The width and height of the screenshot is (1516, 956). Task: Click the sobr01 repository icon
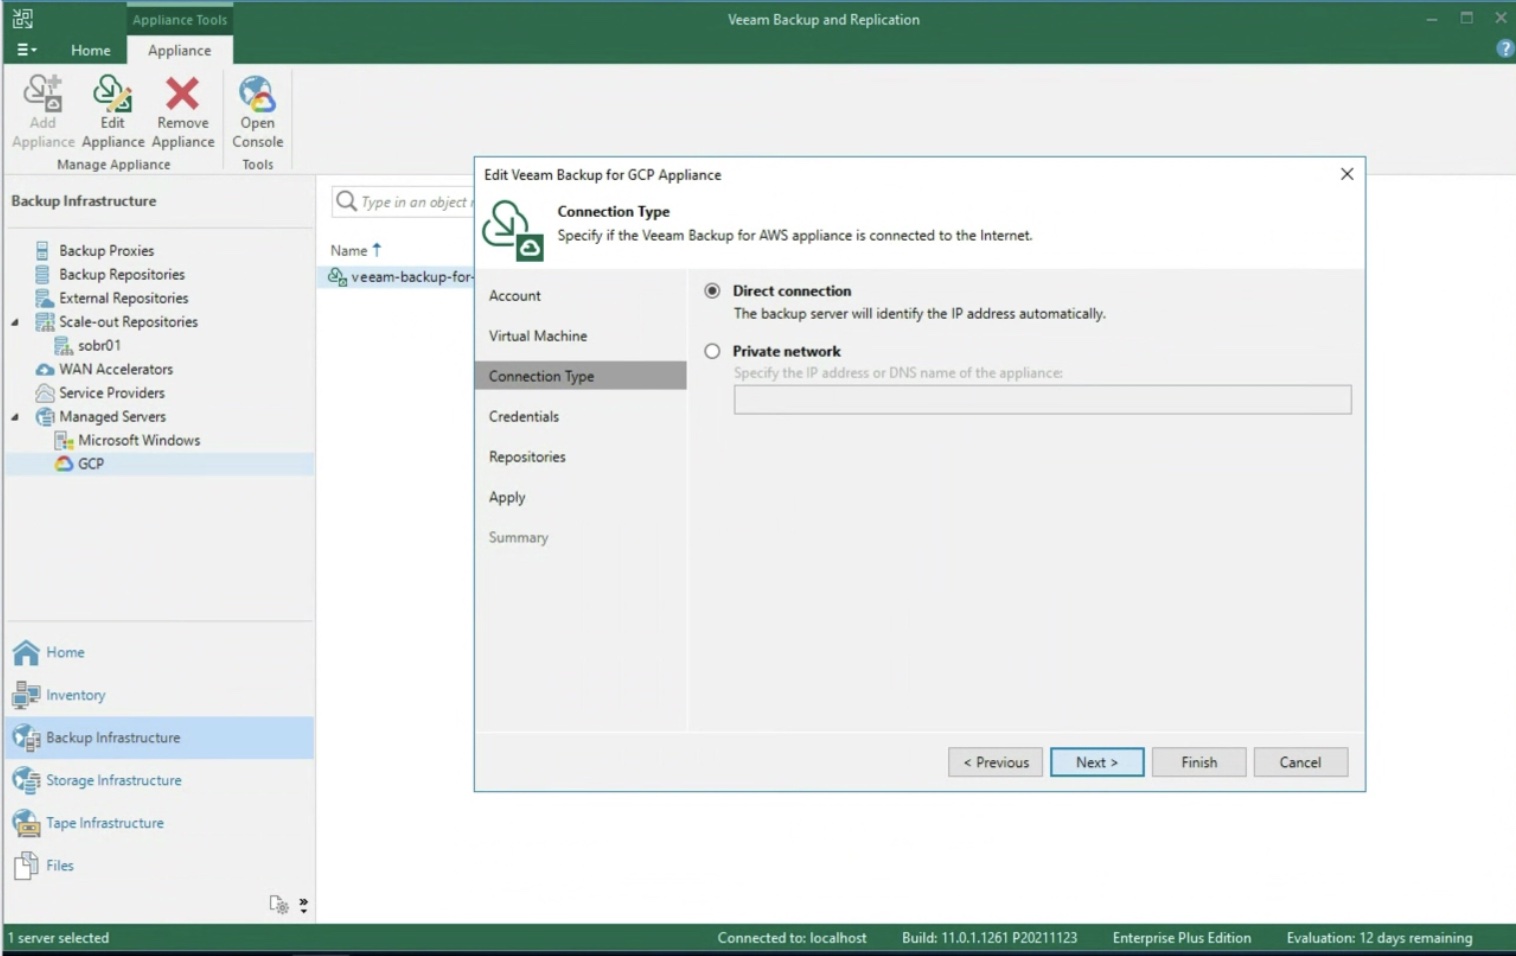click(63, 346)
